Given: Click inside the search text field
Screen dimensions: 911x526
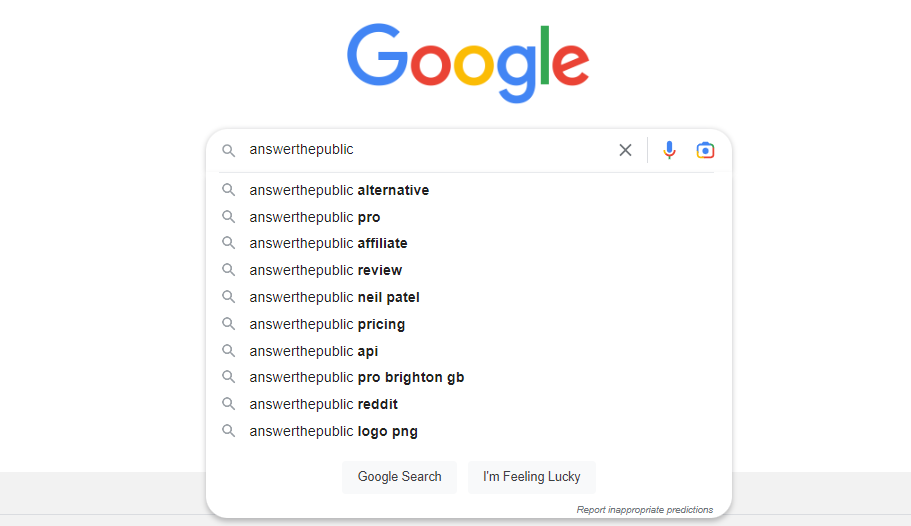Looking at the screenshot, I should (450, 150).
